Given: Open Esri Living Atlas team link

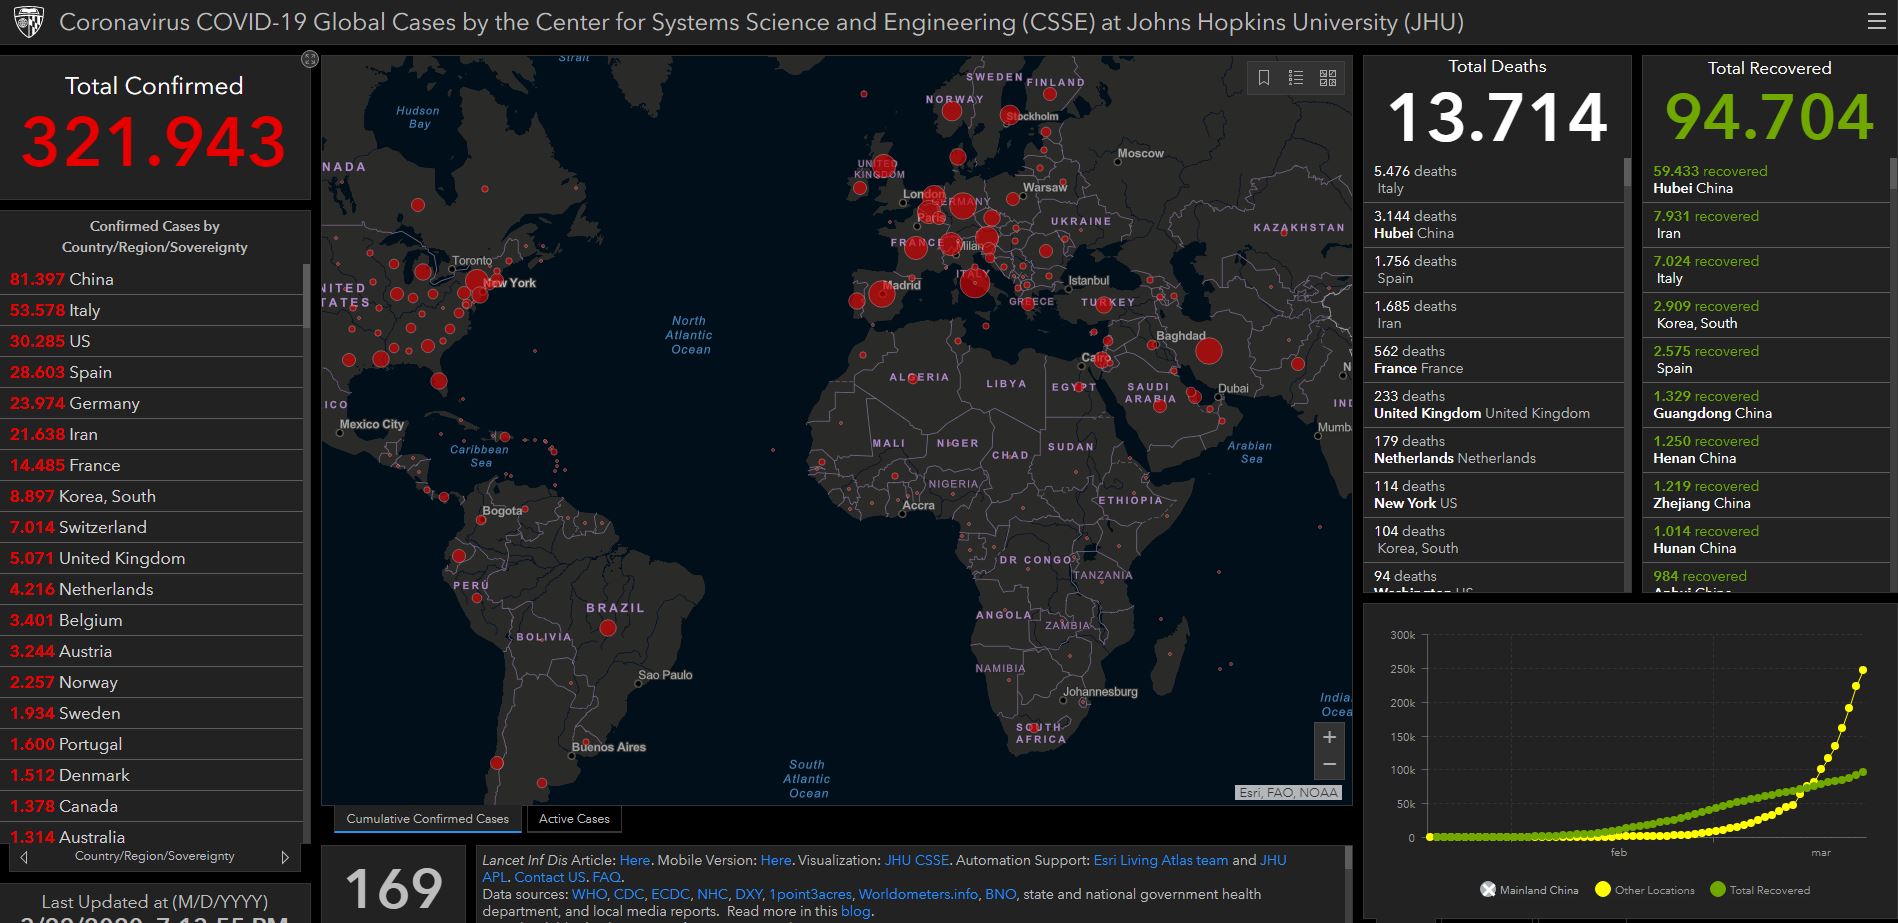Looking at the screenshot, I should pos(1160,860).
